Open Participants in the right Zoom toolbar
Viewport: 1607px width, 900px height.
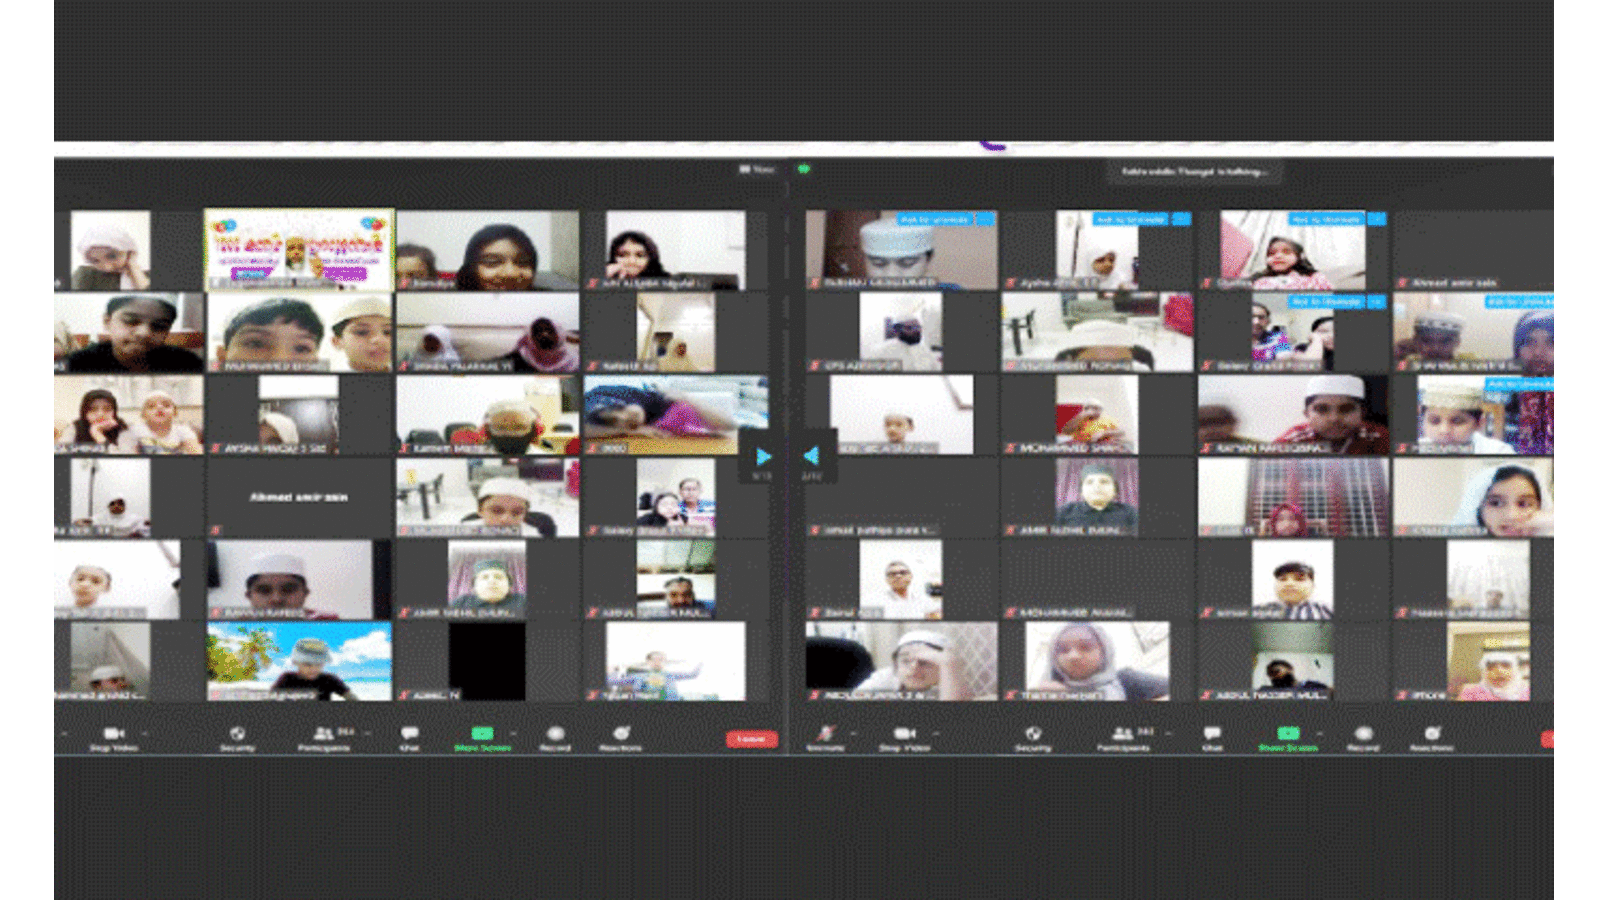coord(1123,735)
